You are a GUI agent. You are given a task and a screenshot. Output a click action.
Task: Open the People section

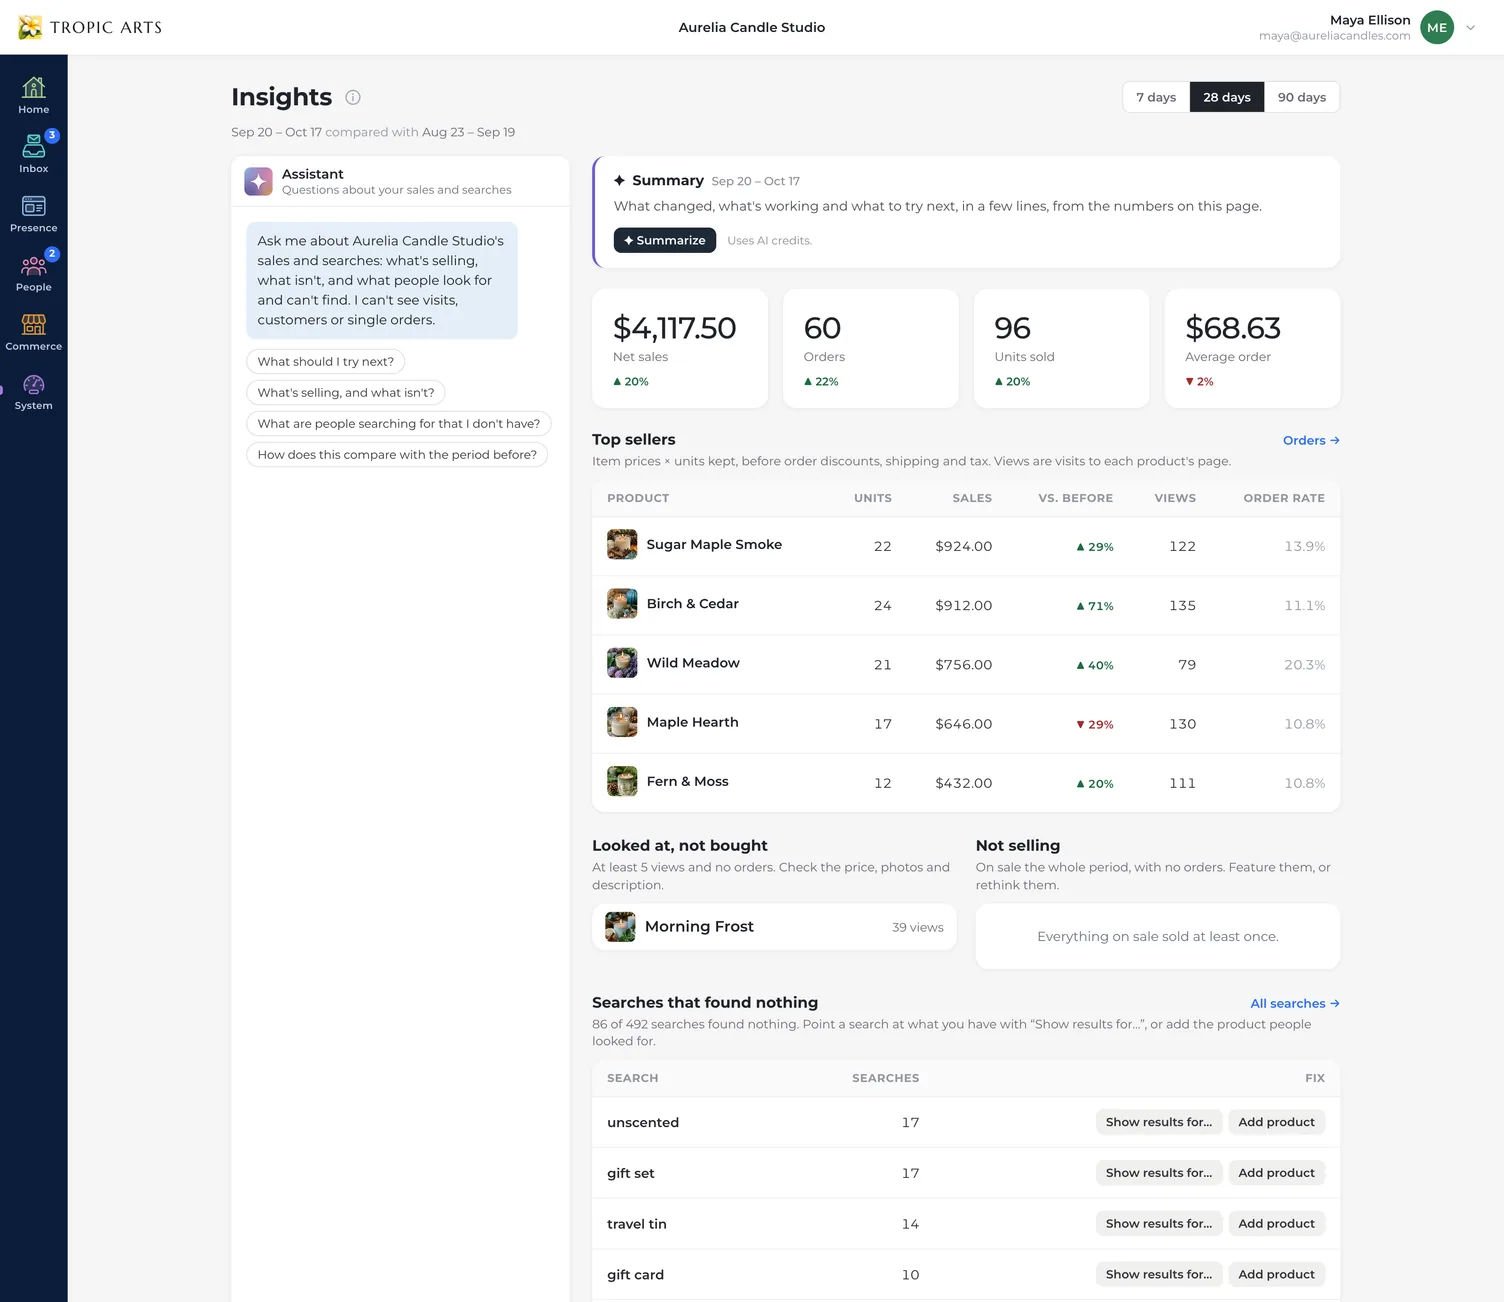tap(33, 273)
